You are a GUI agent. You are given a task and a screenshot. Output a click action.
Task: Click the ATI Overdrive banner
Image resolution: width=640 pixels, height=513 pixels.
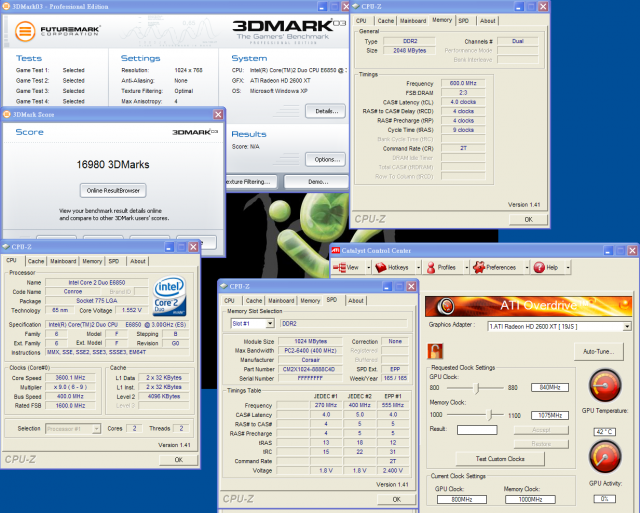(x=528, y=306)
